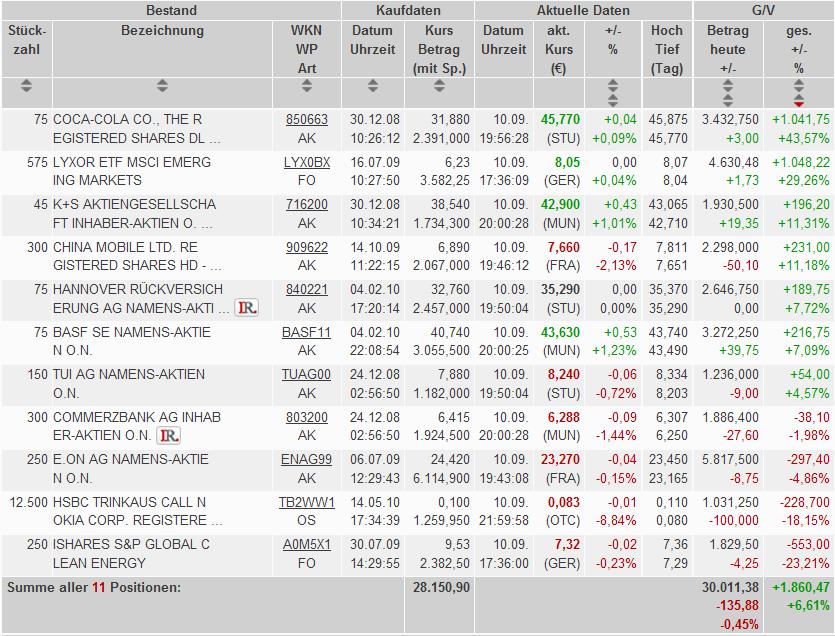Click today's total change -135,88
The width and height of the screenshot is (835, 636).
point(738,606)
